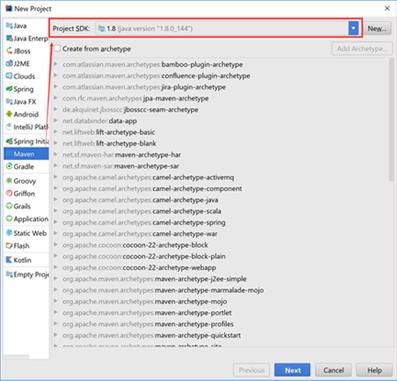397x381 pixels.
Task: Click the New... SDK button
Action: (377, 29)
